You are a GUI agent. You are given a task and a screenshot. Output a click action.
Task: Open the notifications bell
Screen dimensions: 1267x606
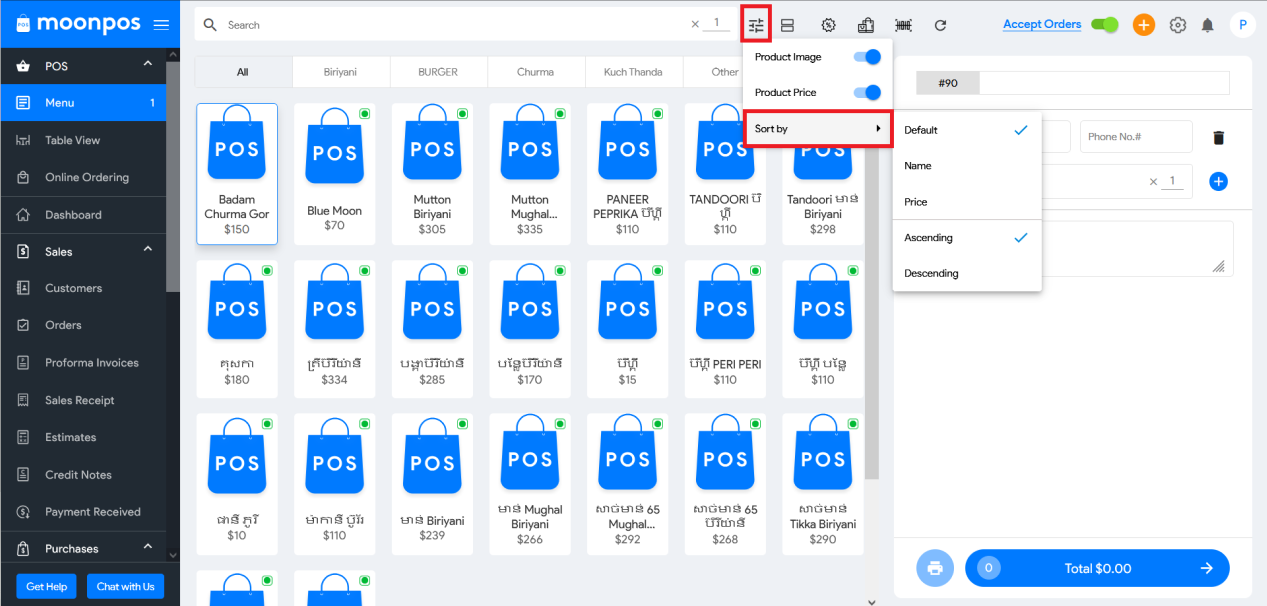point(1207,25)
